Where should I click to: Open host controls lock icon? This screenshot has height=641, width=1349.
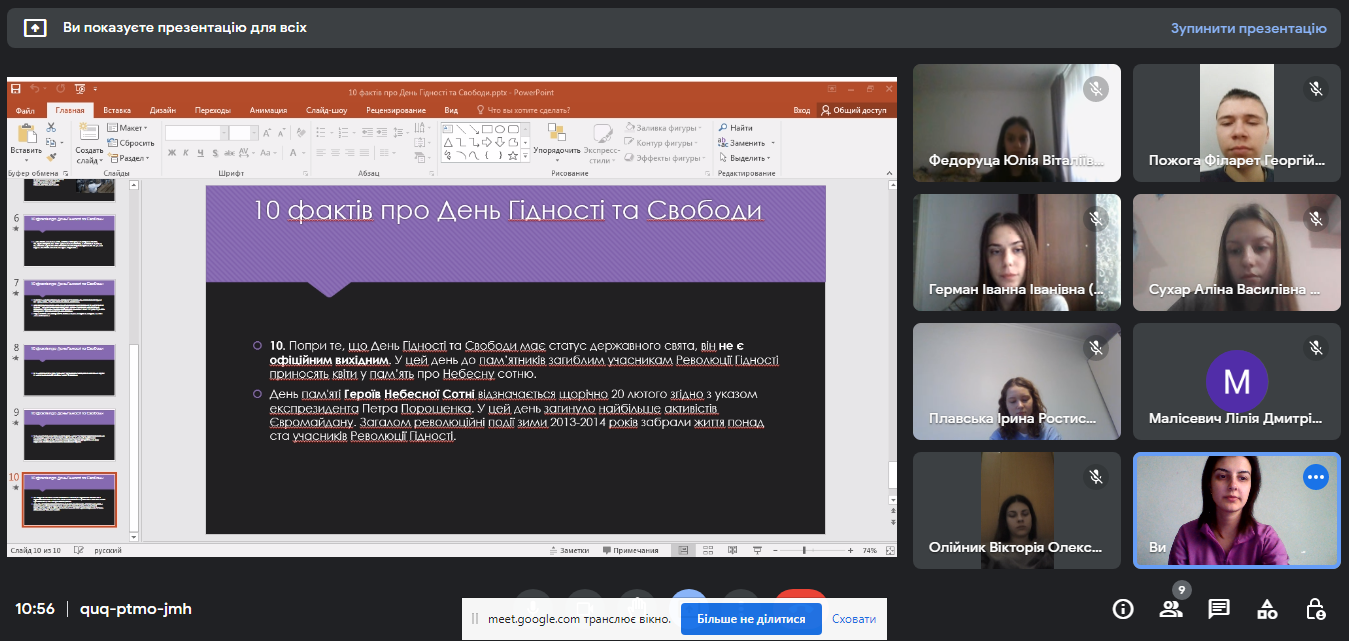tap(1316, 608)
